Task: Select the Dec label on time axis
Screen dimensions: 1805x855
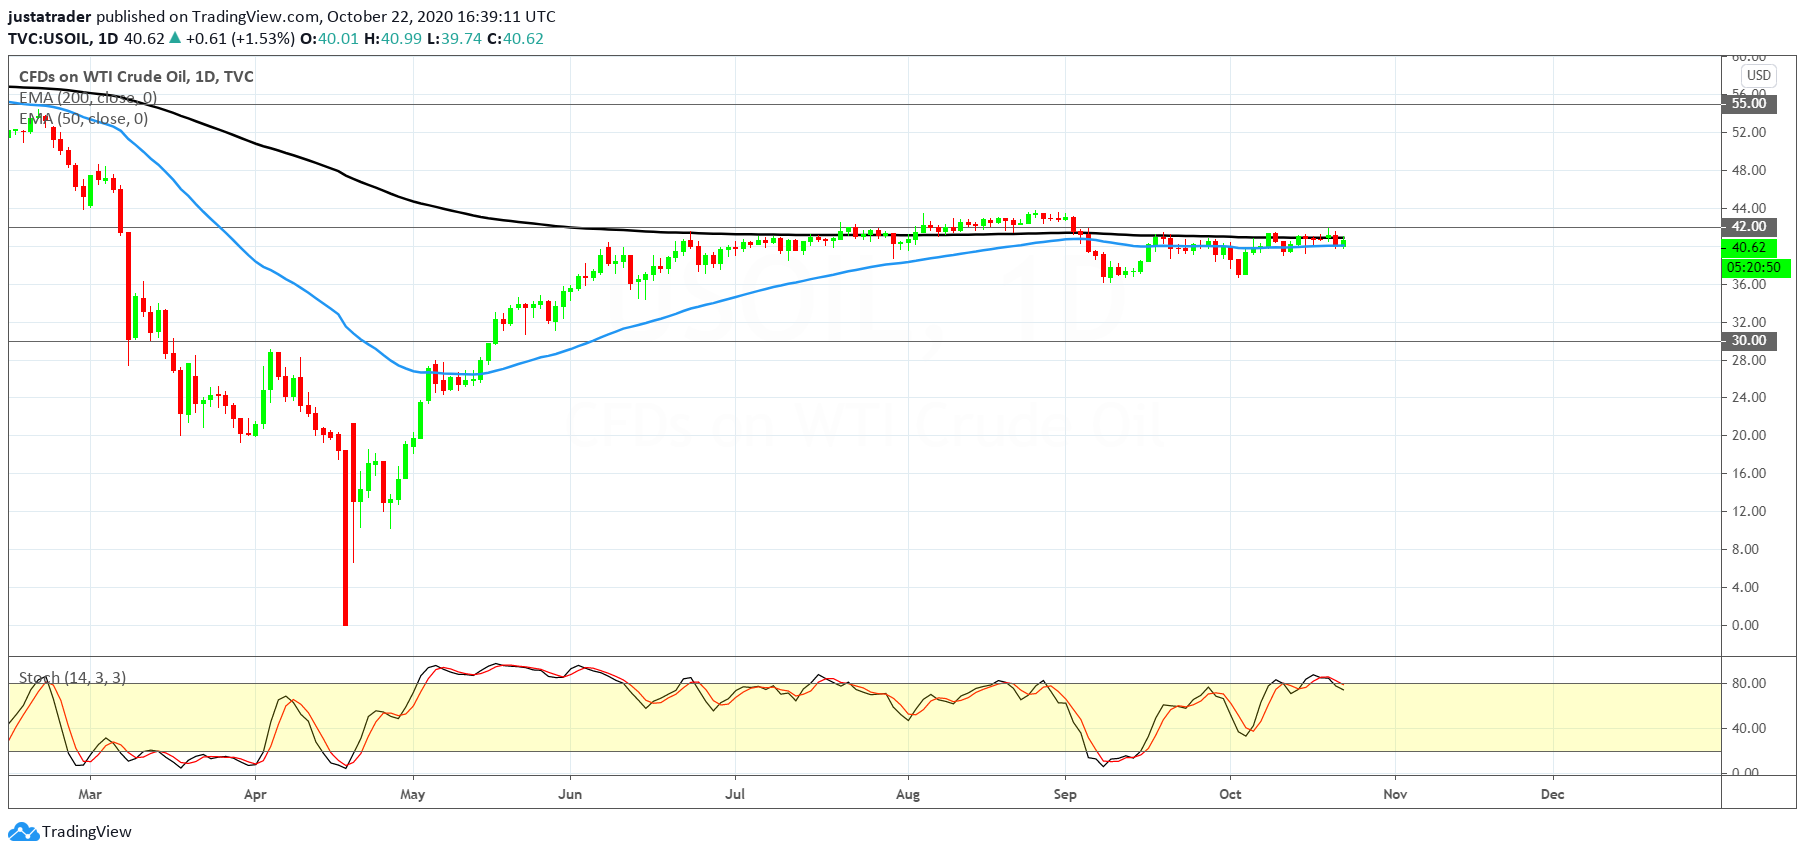Action: click(1552, 794)
